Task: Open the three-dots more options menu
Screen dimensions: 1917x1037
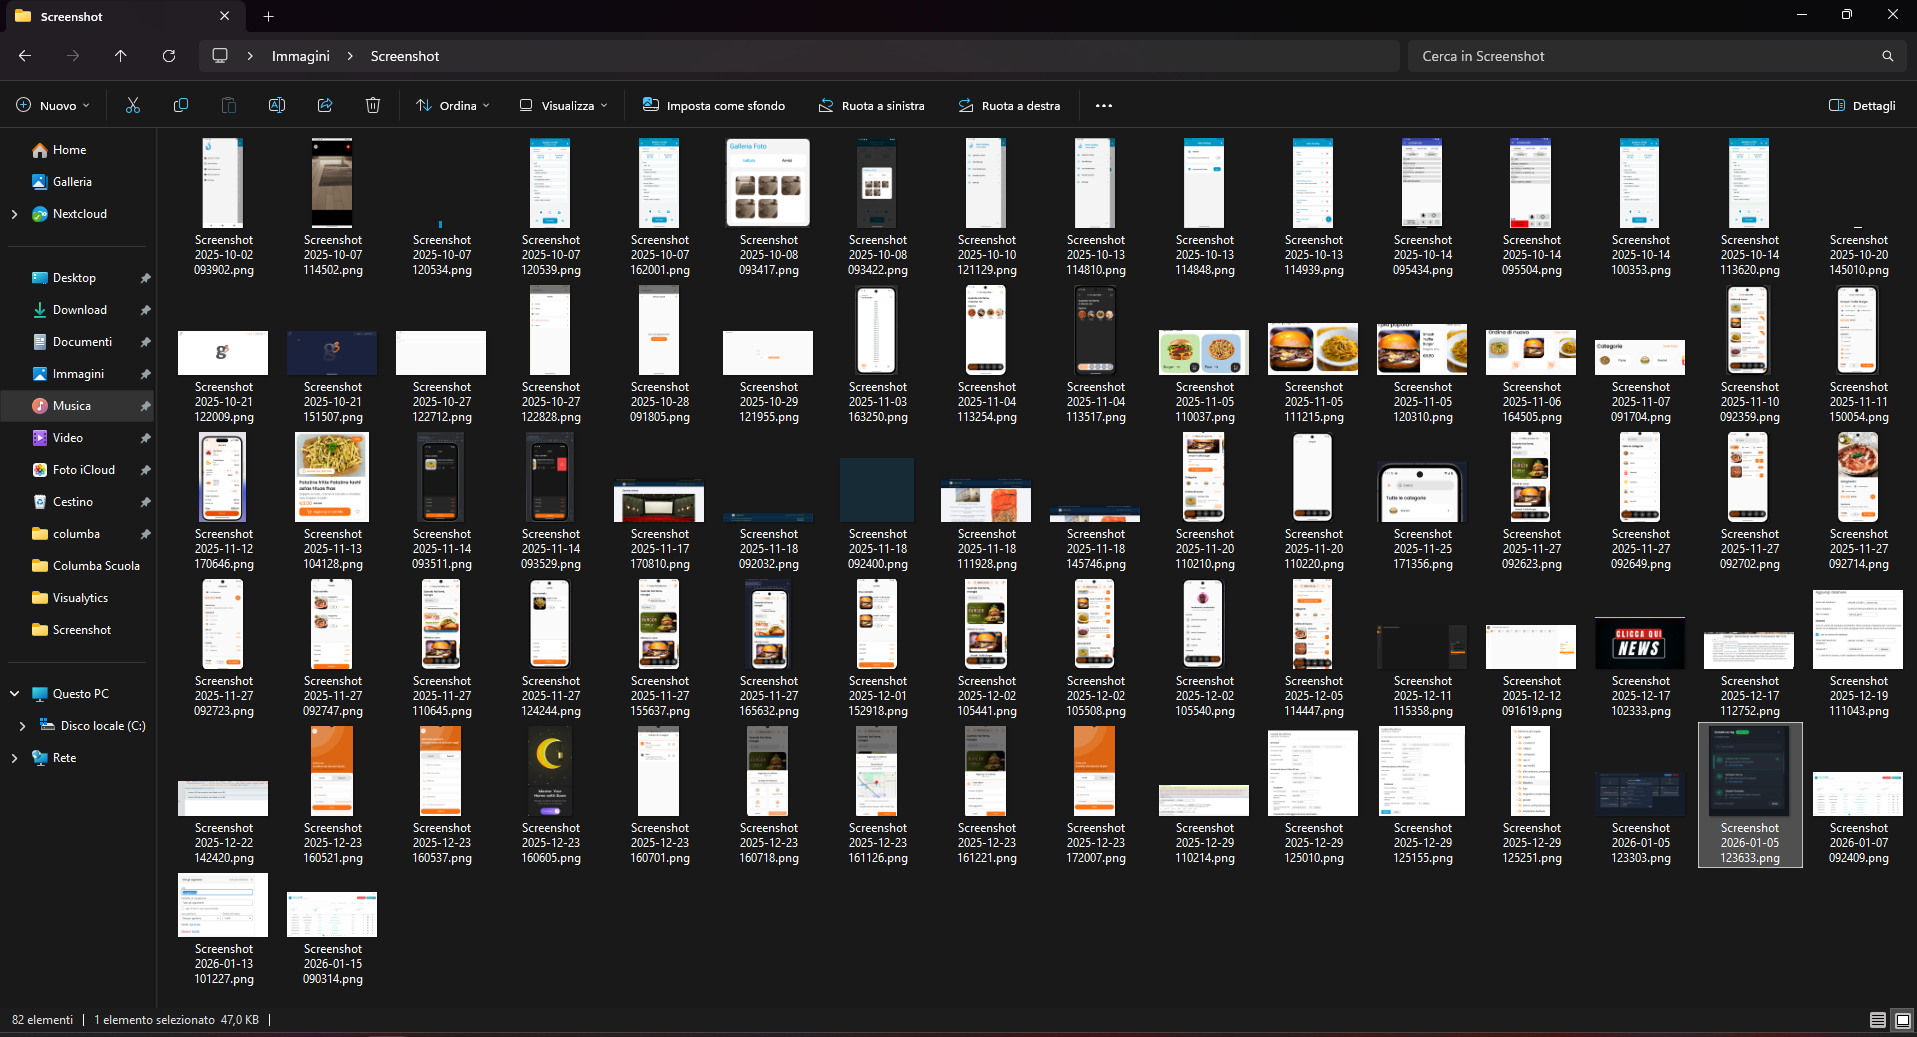Action: pyautogui.click(x=1104, y=106)
